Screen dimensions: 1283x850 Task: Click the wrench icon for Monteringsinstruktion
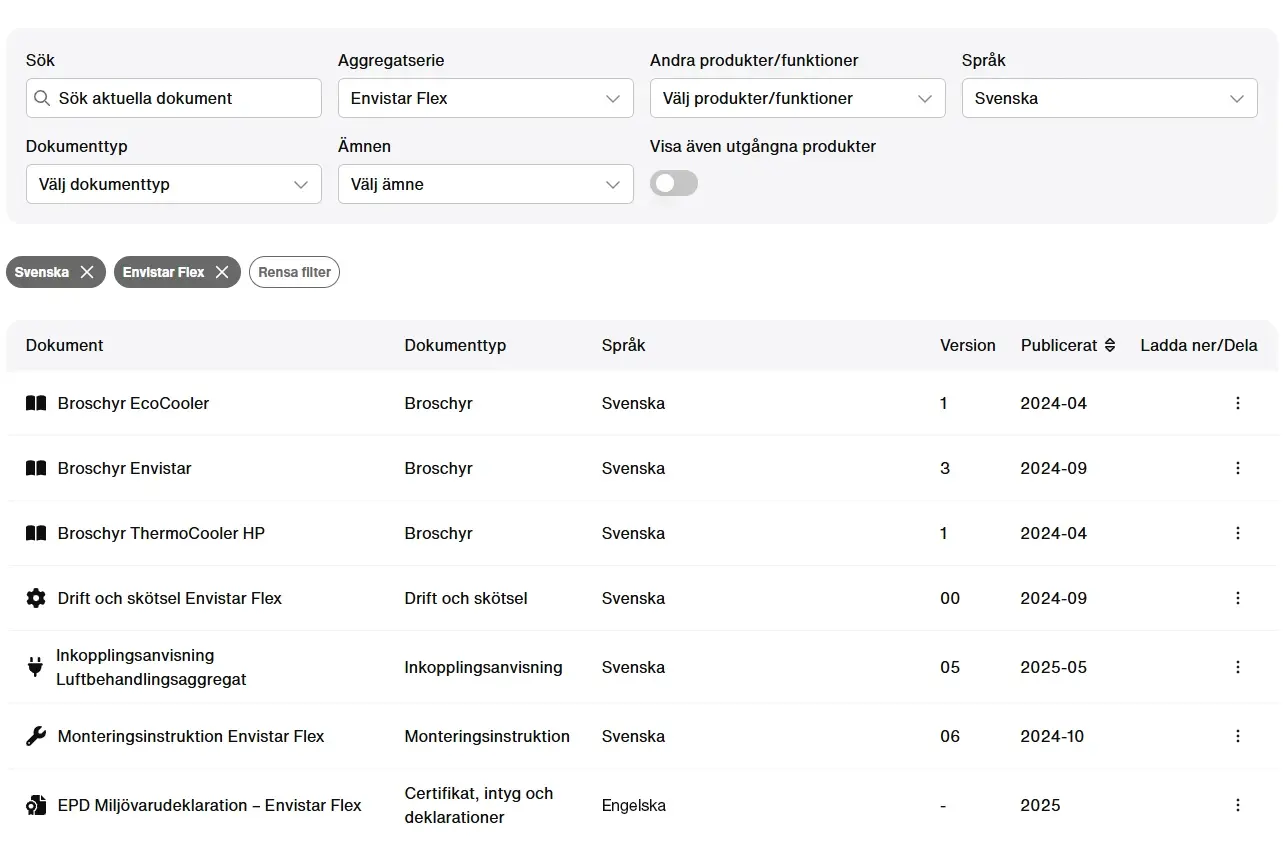36,736
